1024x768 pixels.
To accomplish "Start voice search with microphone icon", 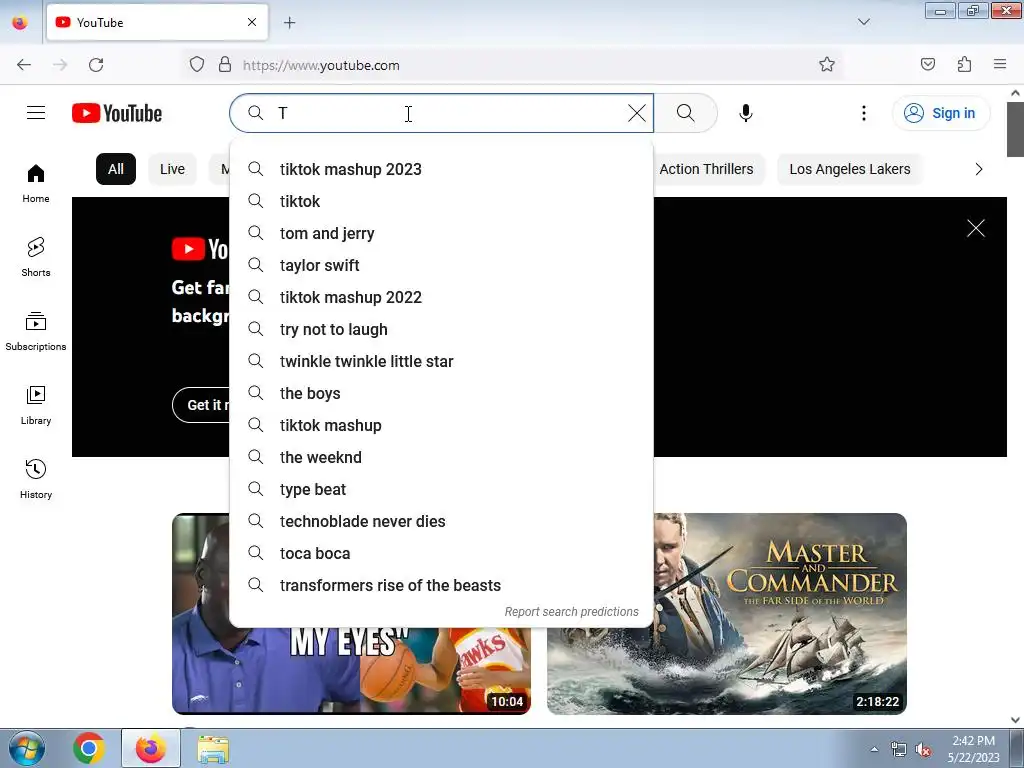I will coord(746,113).
